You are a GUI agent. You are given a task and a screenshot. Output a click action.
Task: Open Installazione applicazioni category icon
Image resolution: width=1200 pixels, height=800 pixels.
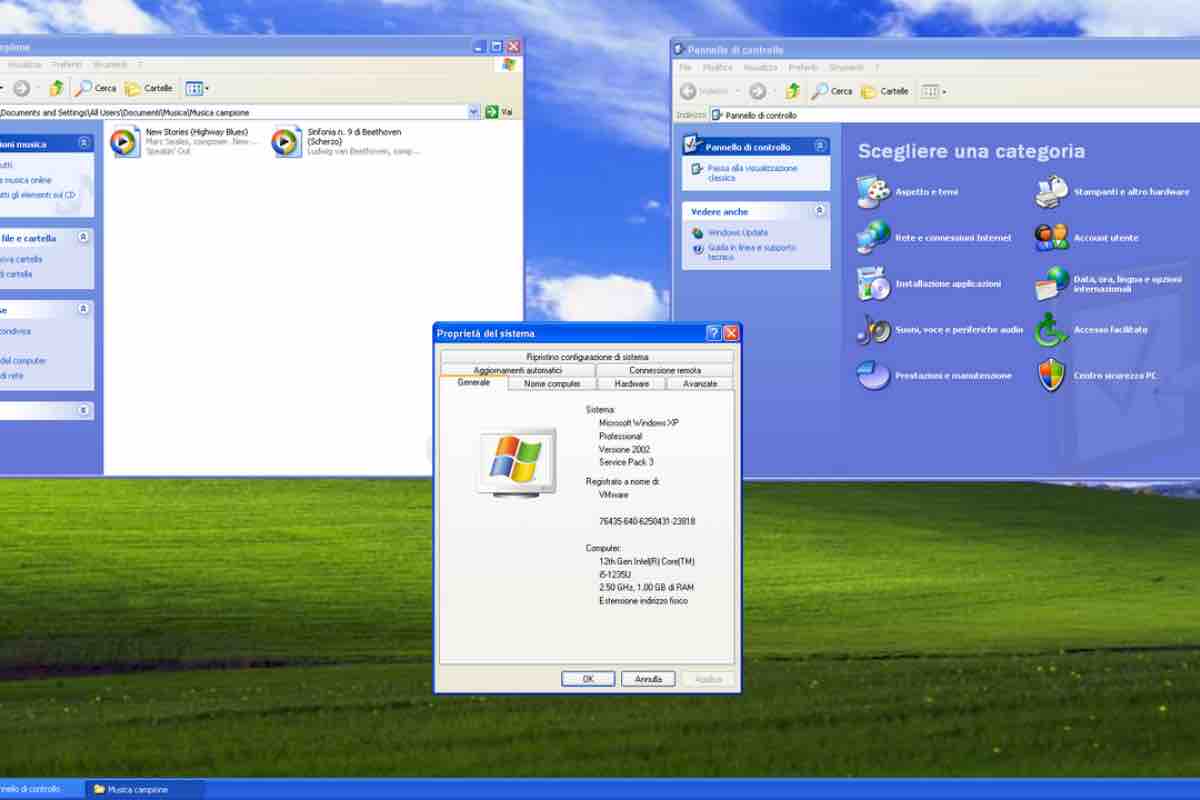click(873, 283)
